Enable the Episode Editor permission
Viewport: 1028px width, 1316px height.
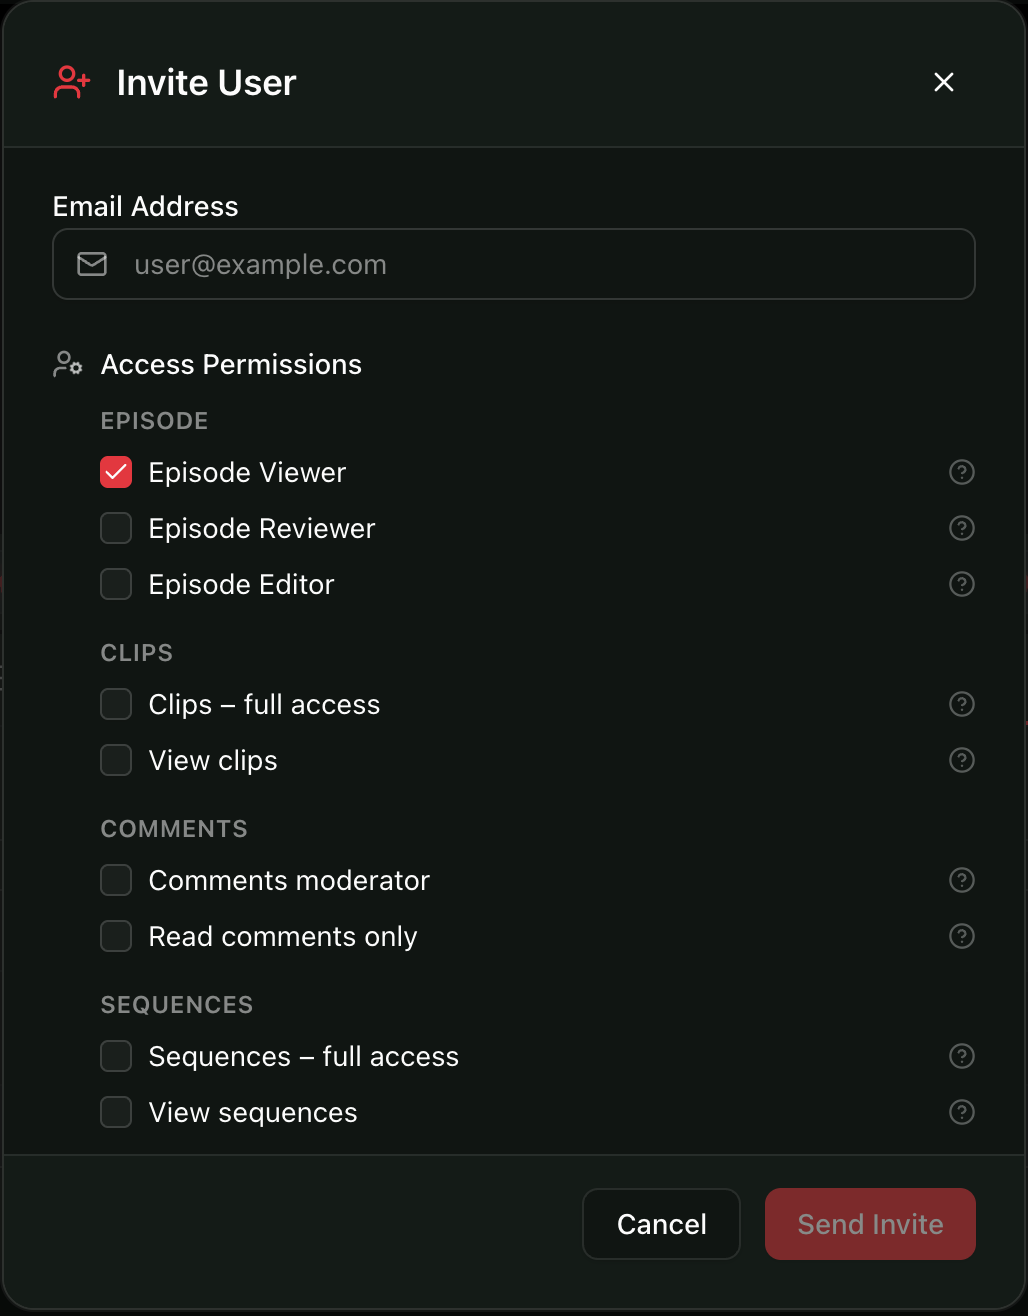[x=116, y=584]
